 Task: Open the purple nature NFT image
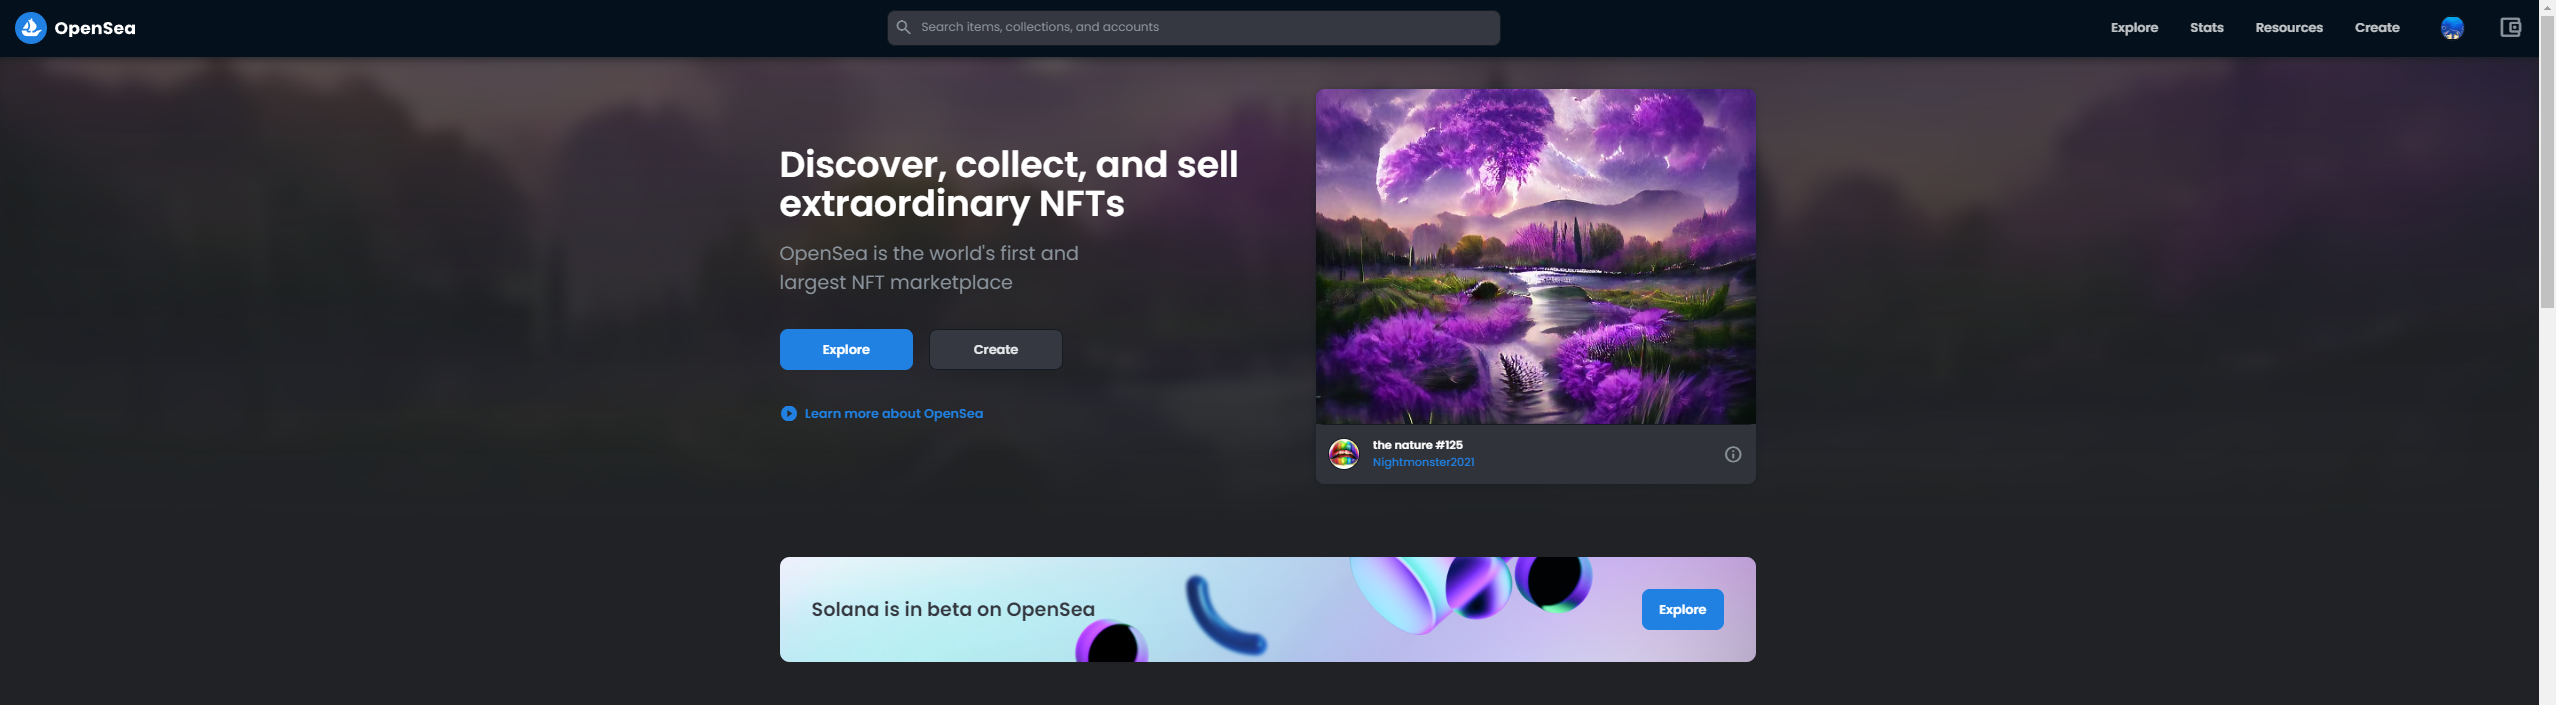(x=1535, y=257)
